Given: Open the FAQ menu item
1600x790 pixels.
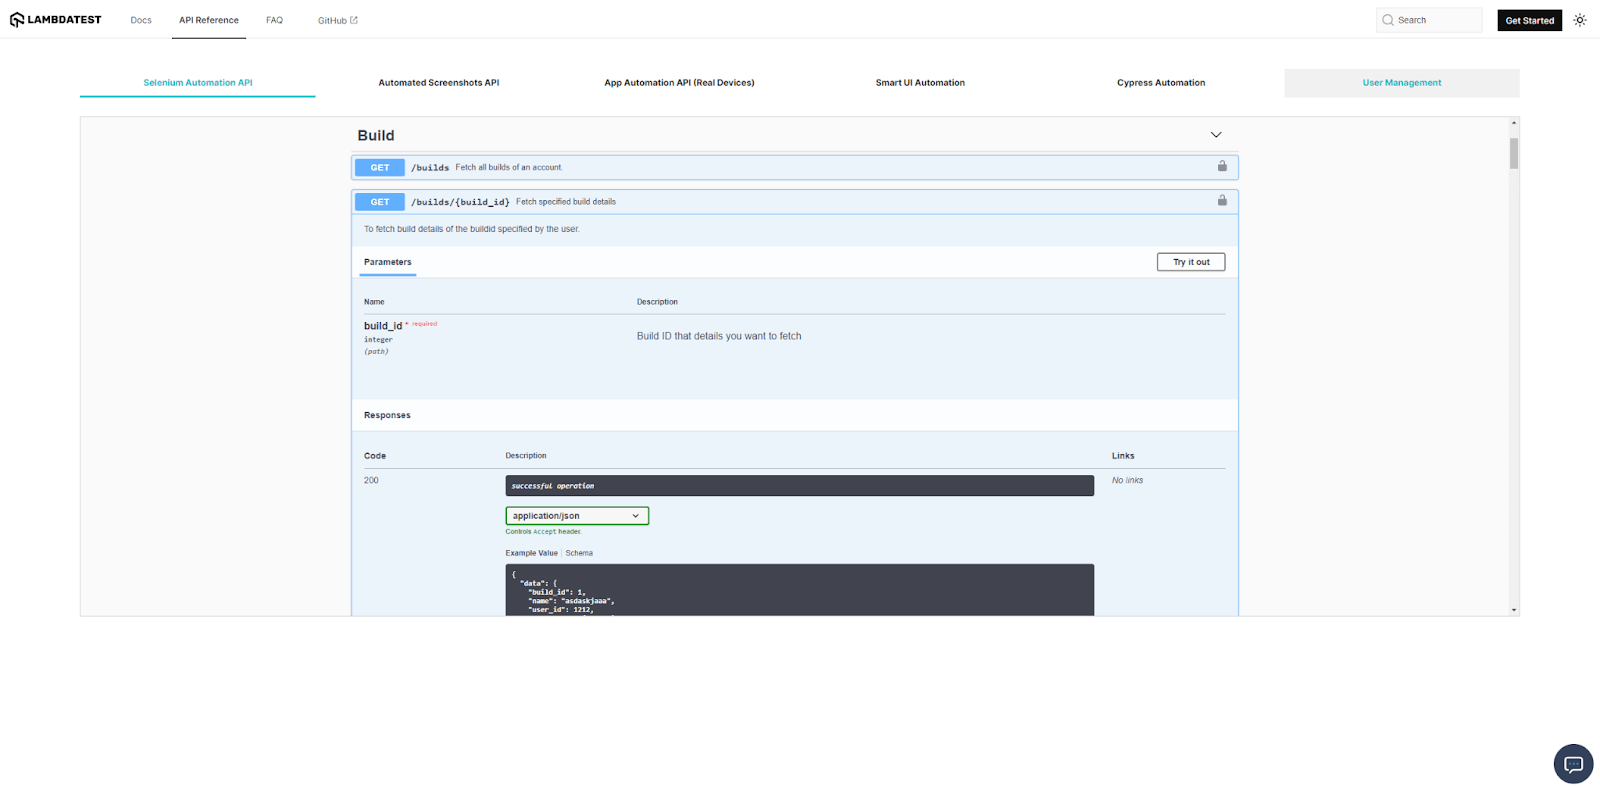Looking at the screenshot, I should pyautogui.click(x=274, y=20).
